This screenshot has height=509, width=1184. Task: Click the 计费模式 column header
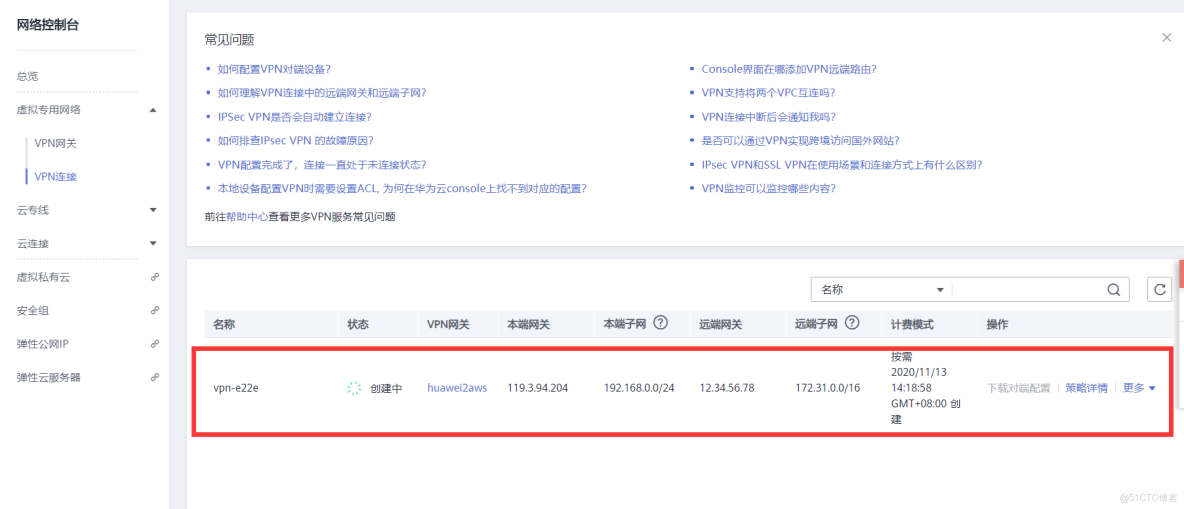912,324
